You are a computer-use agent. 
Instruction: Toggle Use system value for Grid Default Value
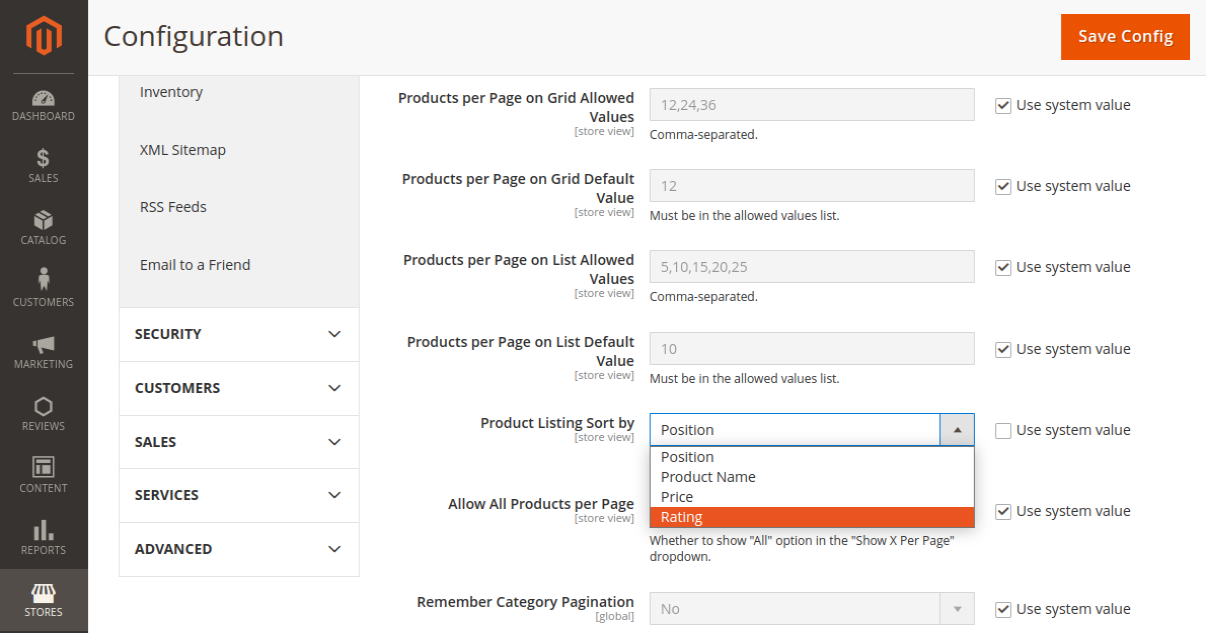pyautogui.click(x=1003, y=186)
